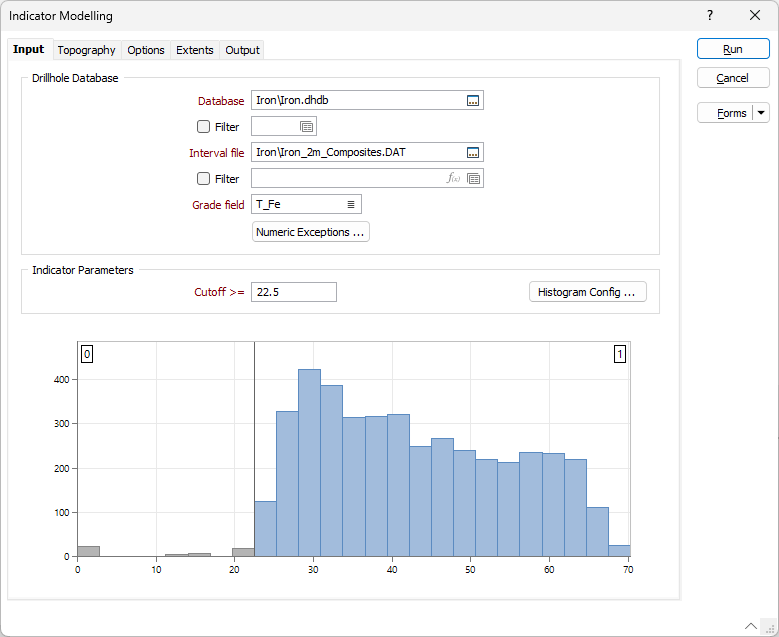
Task: Open the expression editor f(x) icon
Action: [453, 178]
